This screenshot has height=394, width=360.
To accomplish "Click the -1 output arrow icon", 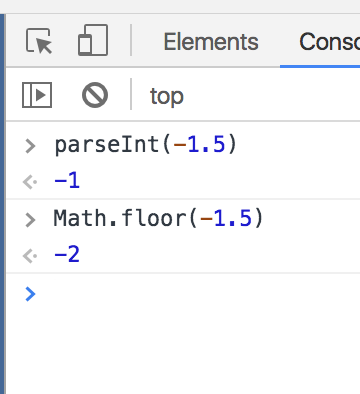I will [x=30, y=182].
